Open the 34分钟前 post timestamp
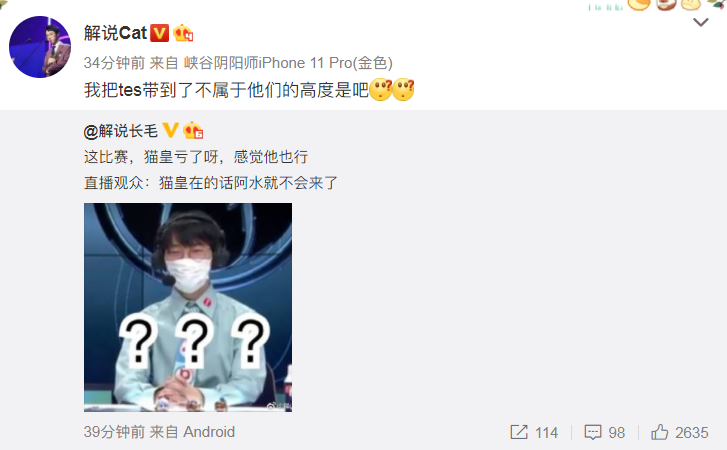This screenshot has width=727, height=450. [115, 63]
